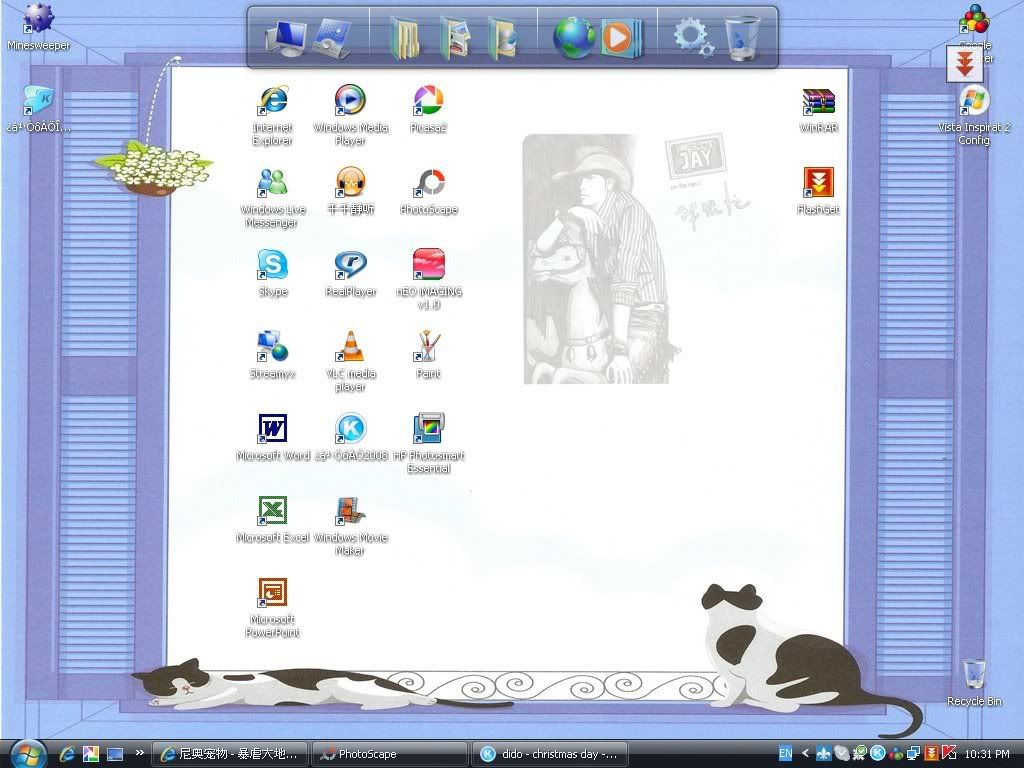Expand the Quick Launch overflow chevron
This screenshot has width=1024, height=768.
pos(139,753)
